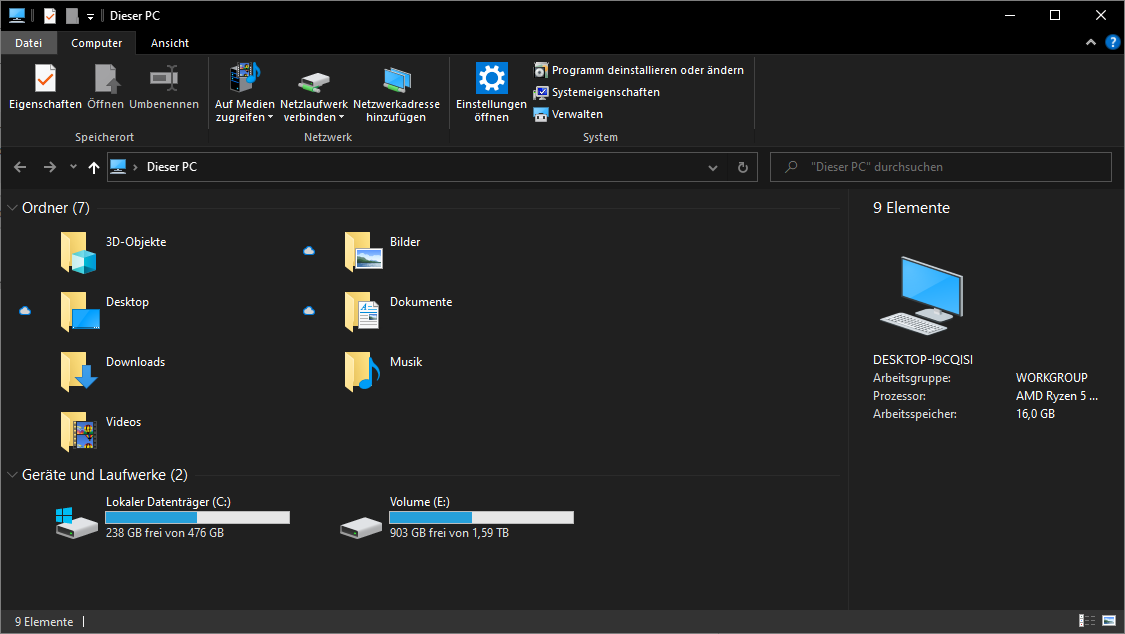Click the DESKTOP-I9CQISI computer name
The image size is (1125, 634).
click(x=923, y=360)
